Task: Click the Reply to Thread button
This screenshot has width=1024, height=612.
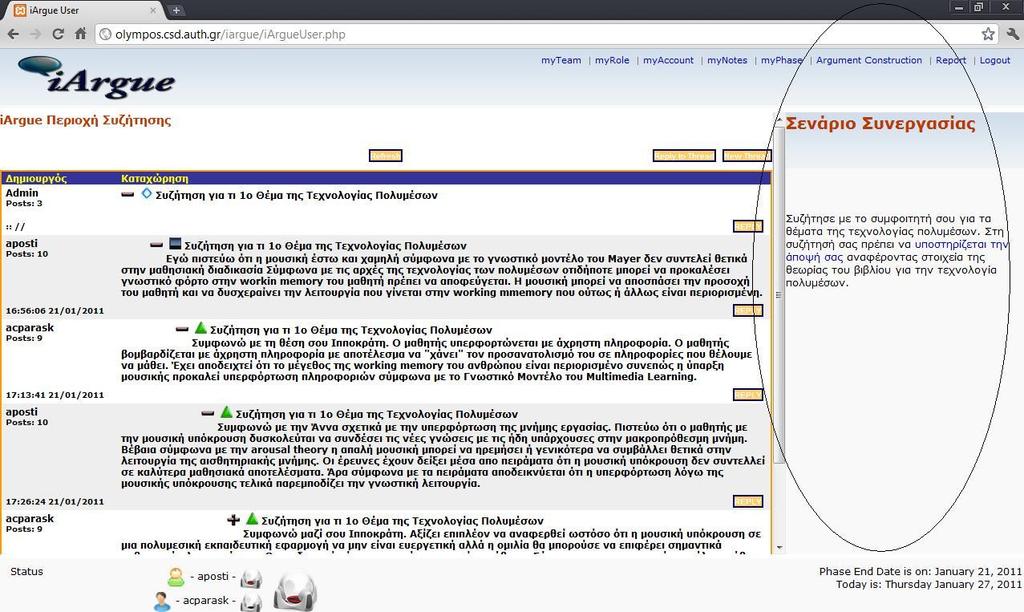Action: (x=684, y=155)
